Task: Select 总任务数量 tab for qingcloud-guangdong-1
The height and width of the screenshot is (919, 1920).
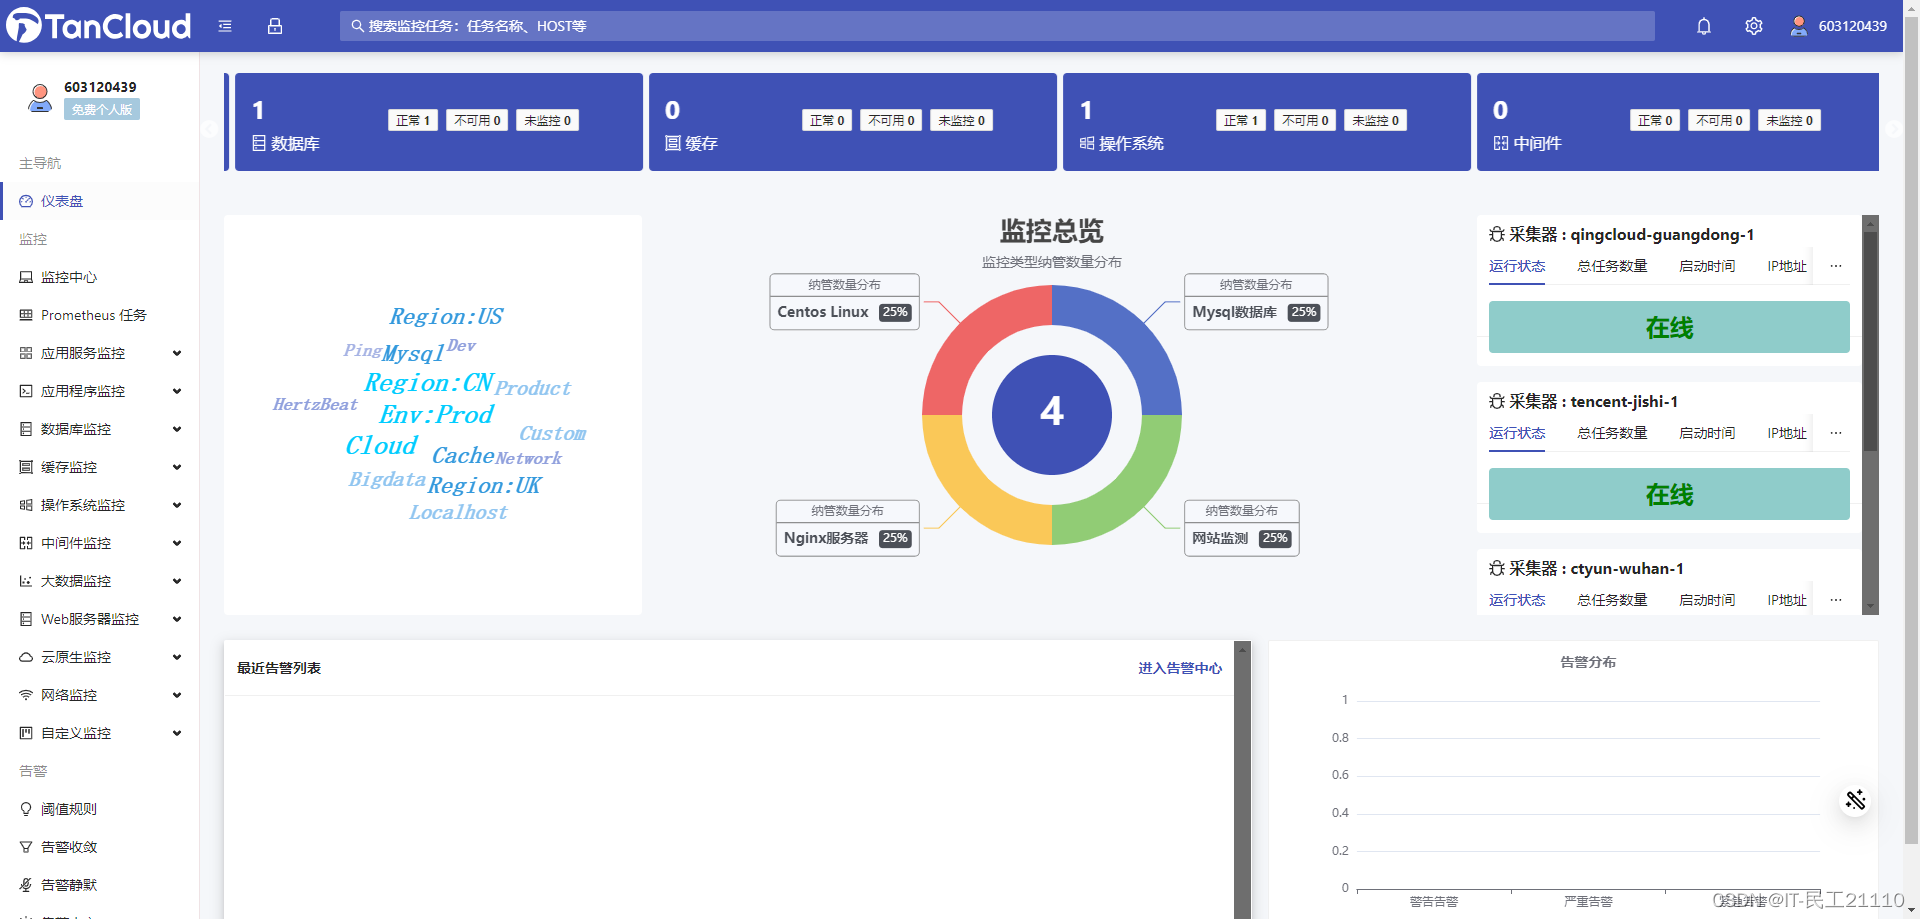Action: (1612, 266)
